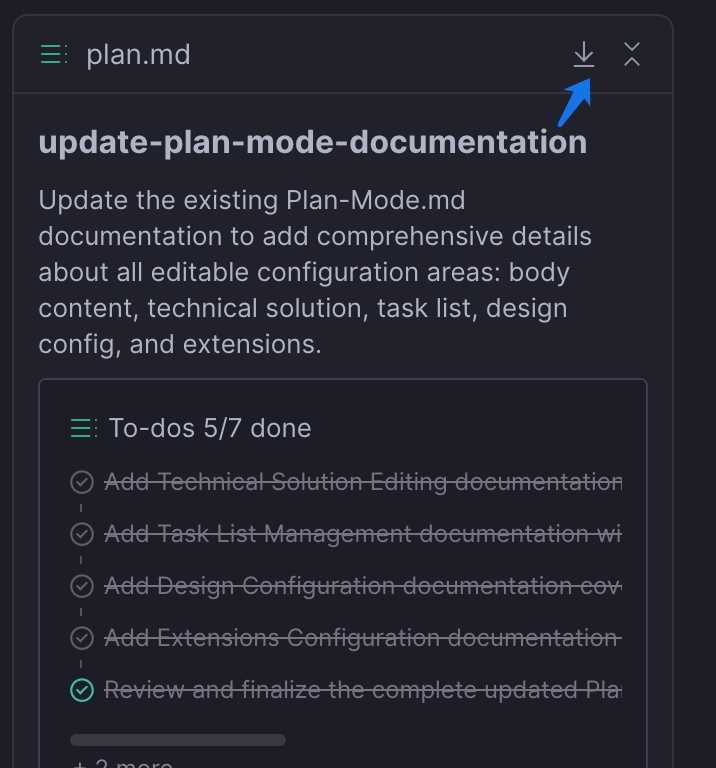The height and width of the screenshot is (768, 716).
Task: Uncheck the Extensions Configuration todo circle
Action: click(x=82, y=638)
